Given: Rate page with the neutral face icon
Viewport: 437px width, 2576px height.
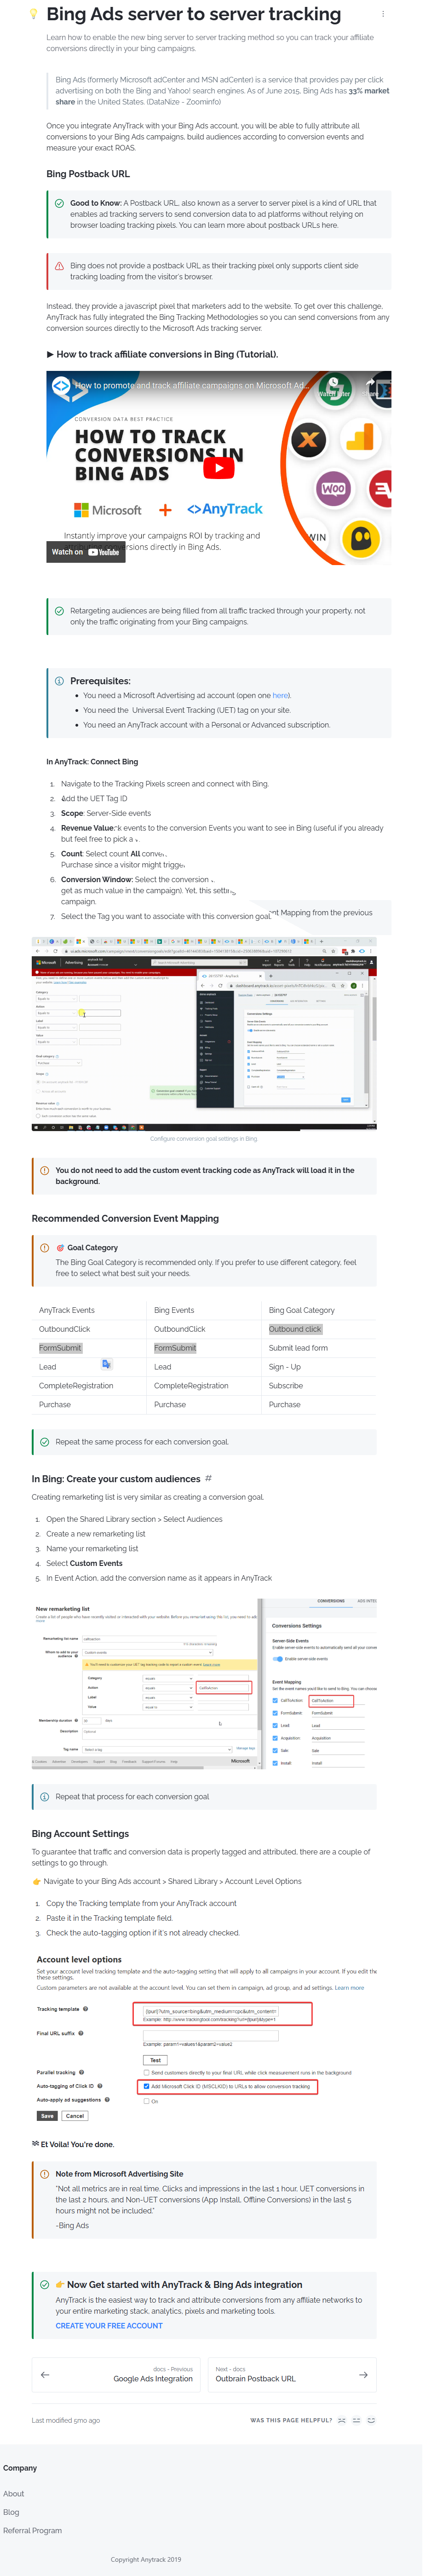Looking at the screenshot, I should click(x=357, y=2420).
